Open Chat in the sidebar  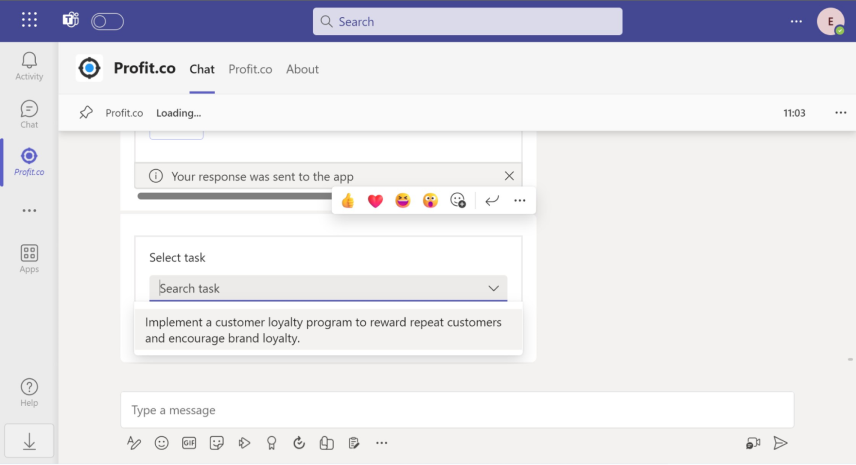pyautogui.click(x=29, y=115)
